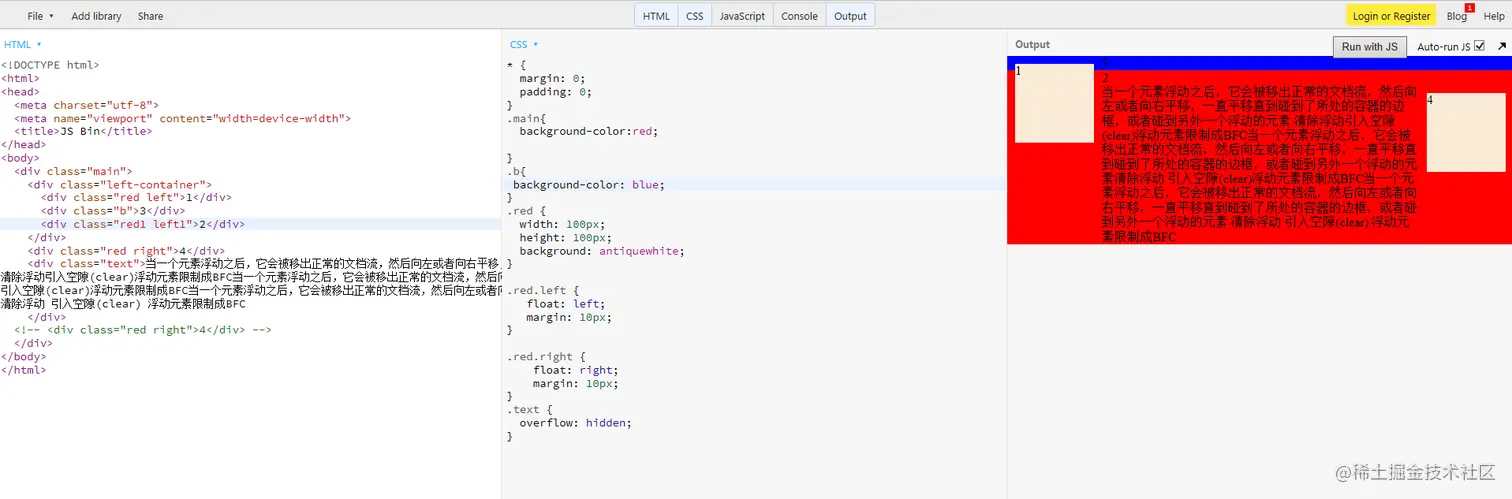Toggle the JavaScript panel tab

742,16
